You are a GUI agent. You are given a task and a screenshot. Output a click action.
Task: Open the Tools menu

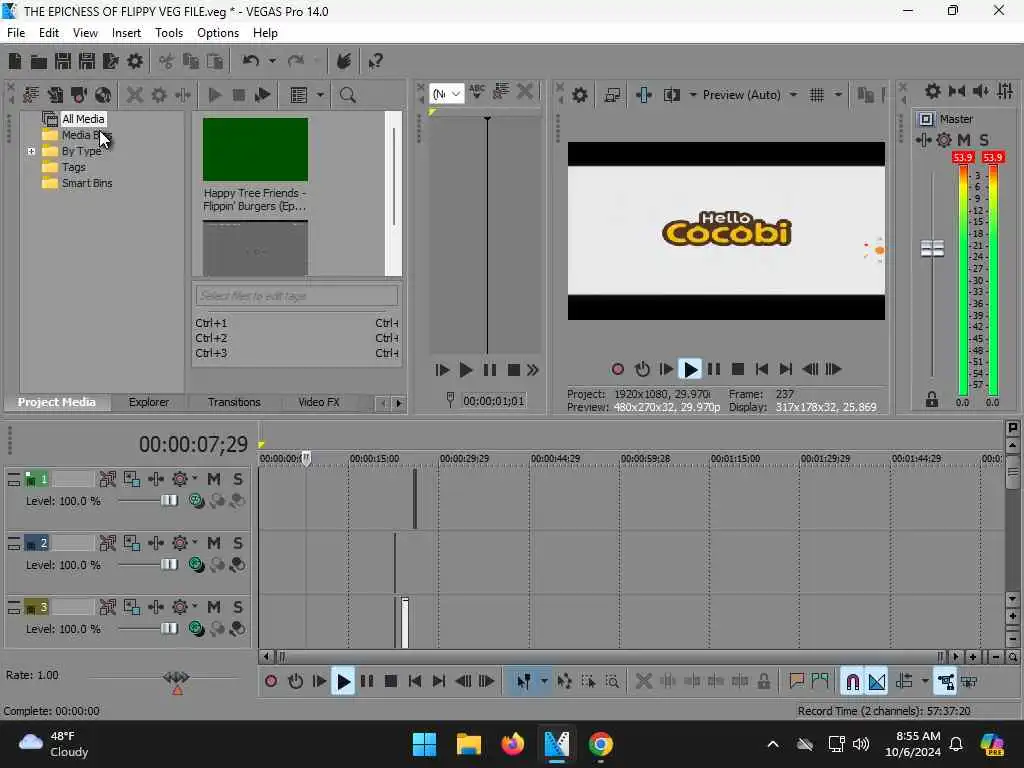(168, 33)
